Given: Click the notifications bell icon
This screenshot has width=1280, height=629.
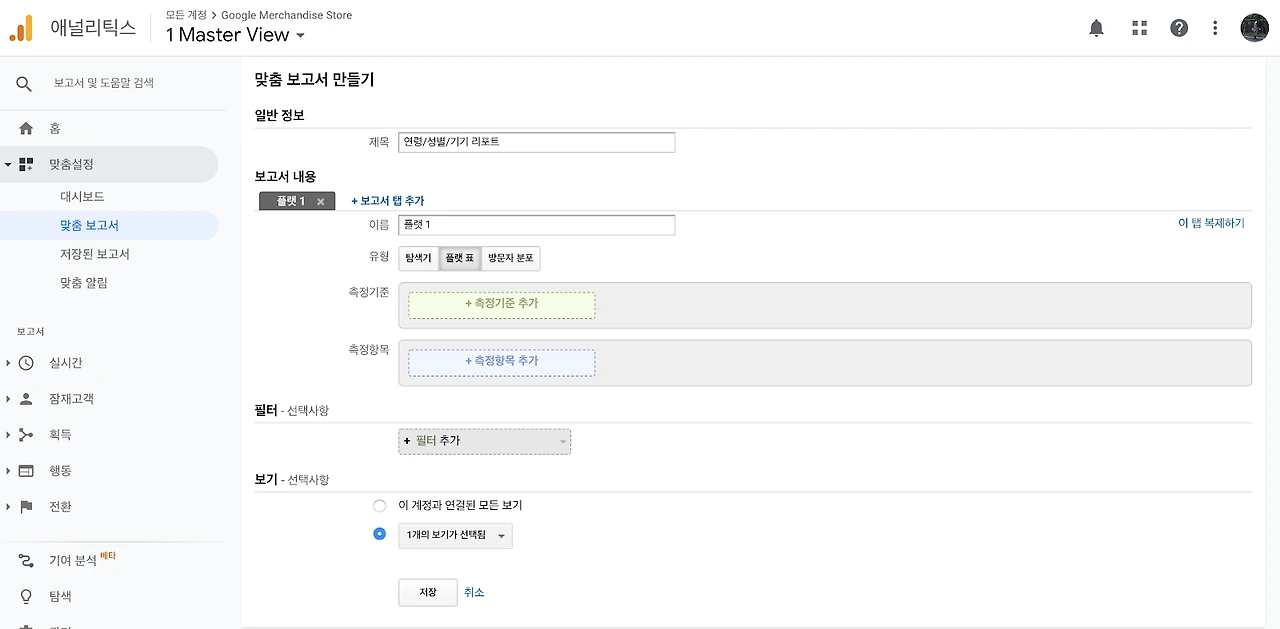Looking at the screenshot, I should [x=1096, y=28].
